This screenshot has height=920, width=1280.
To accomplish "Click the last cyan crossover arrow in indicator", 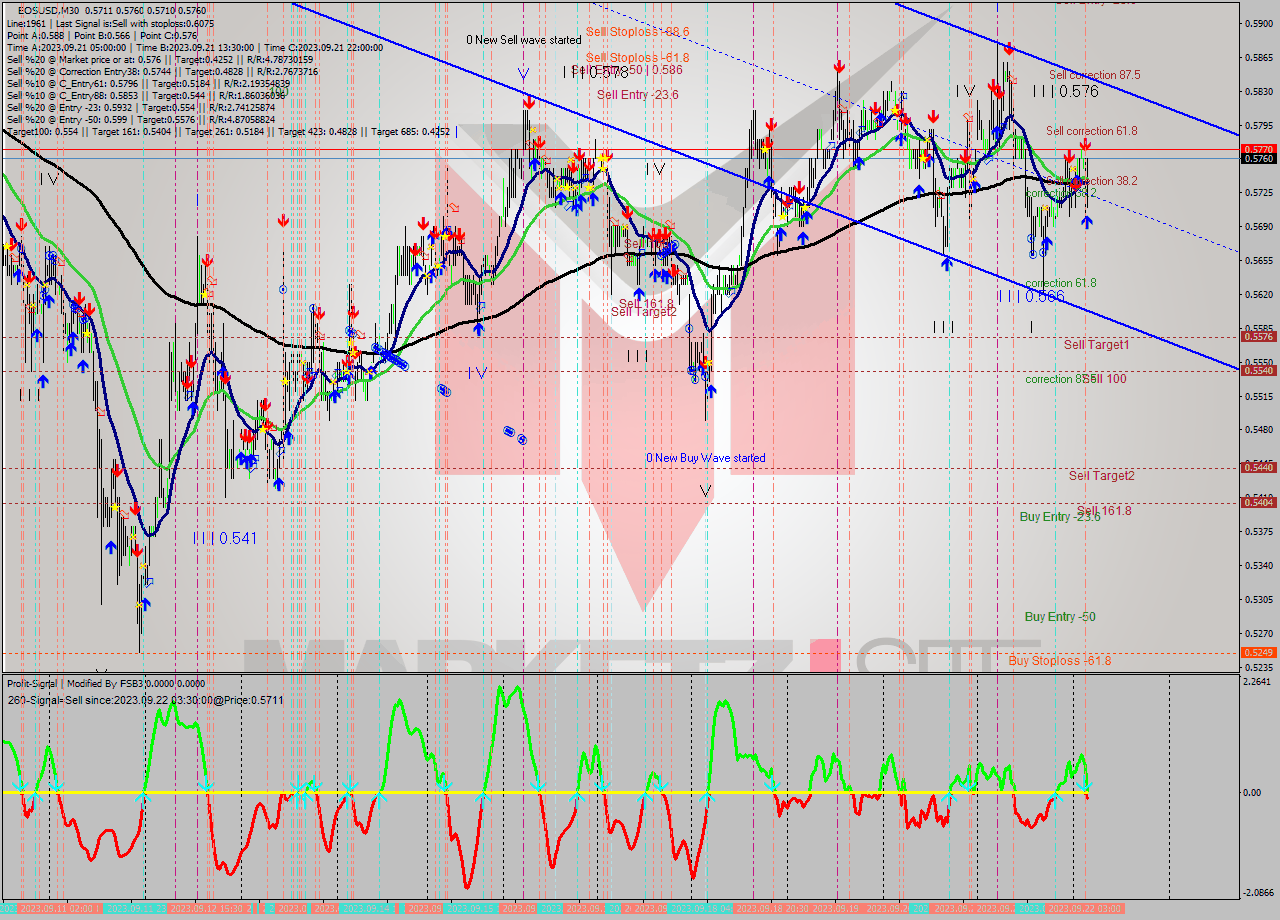I will point(1085,787).
